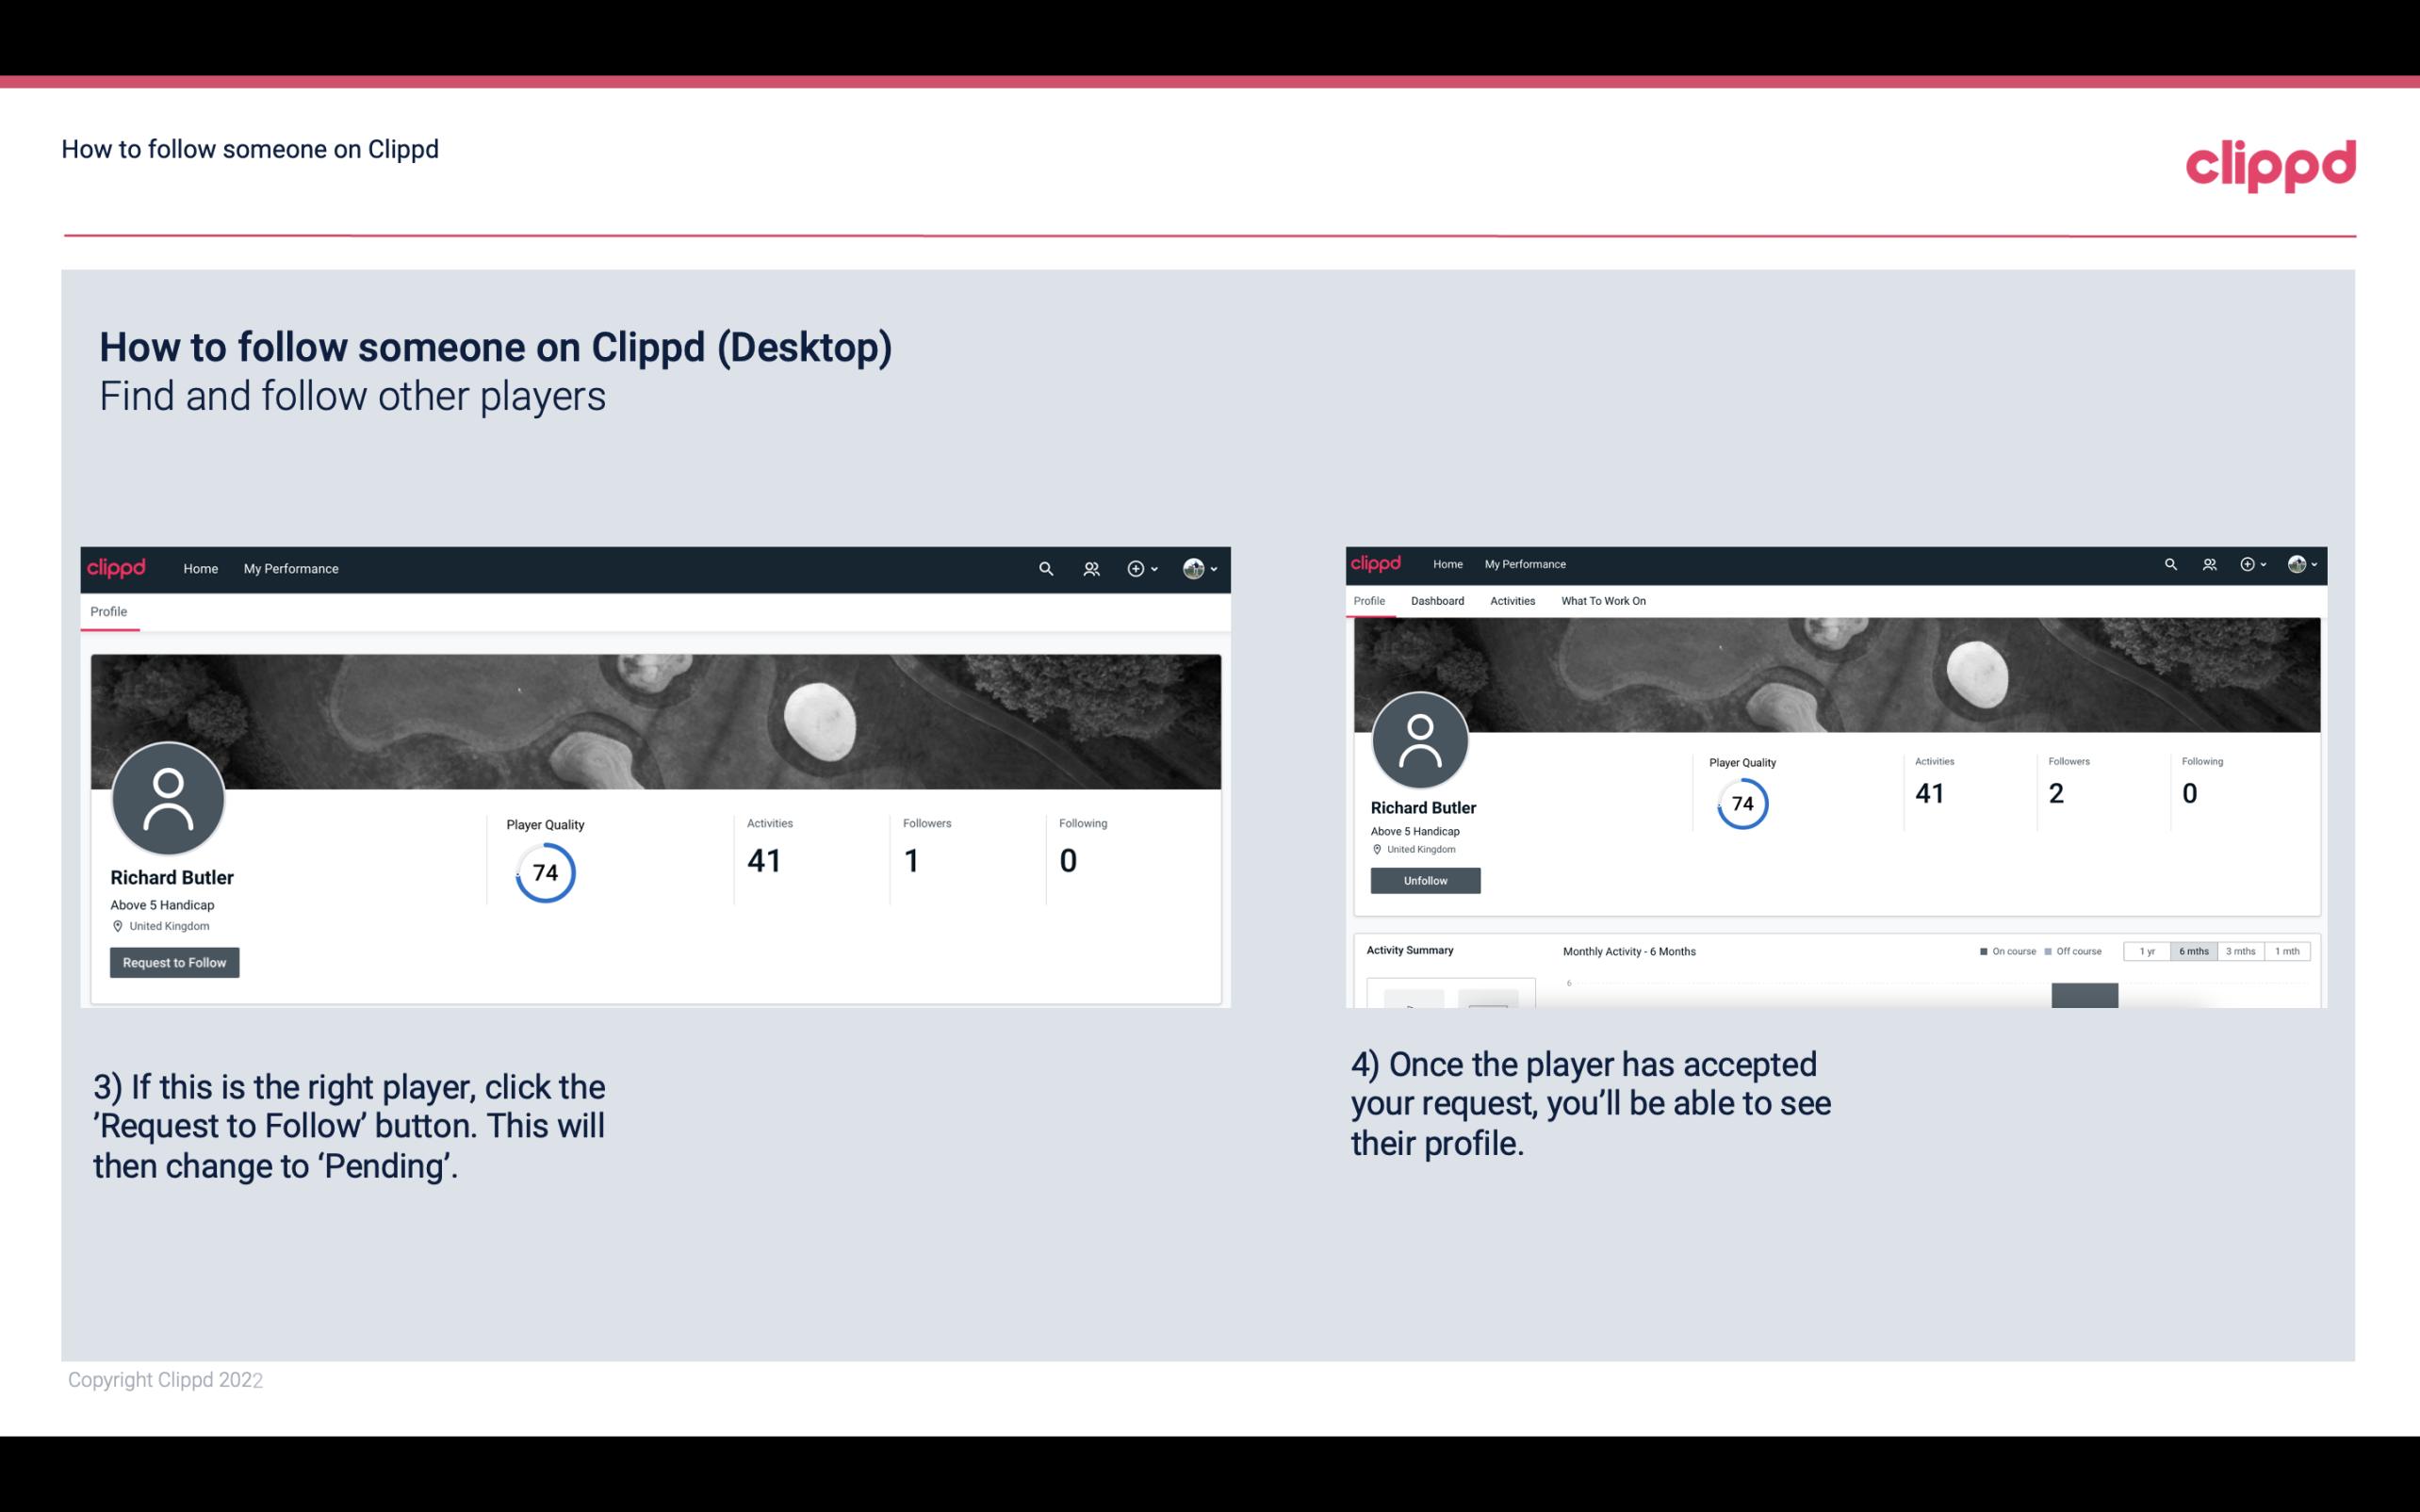Image resolution: width=2420 pixels, height=1512 pixels.
Task: Select the 'What To Work On' tab on right
Action: (1601, 601)
